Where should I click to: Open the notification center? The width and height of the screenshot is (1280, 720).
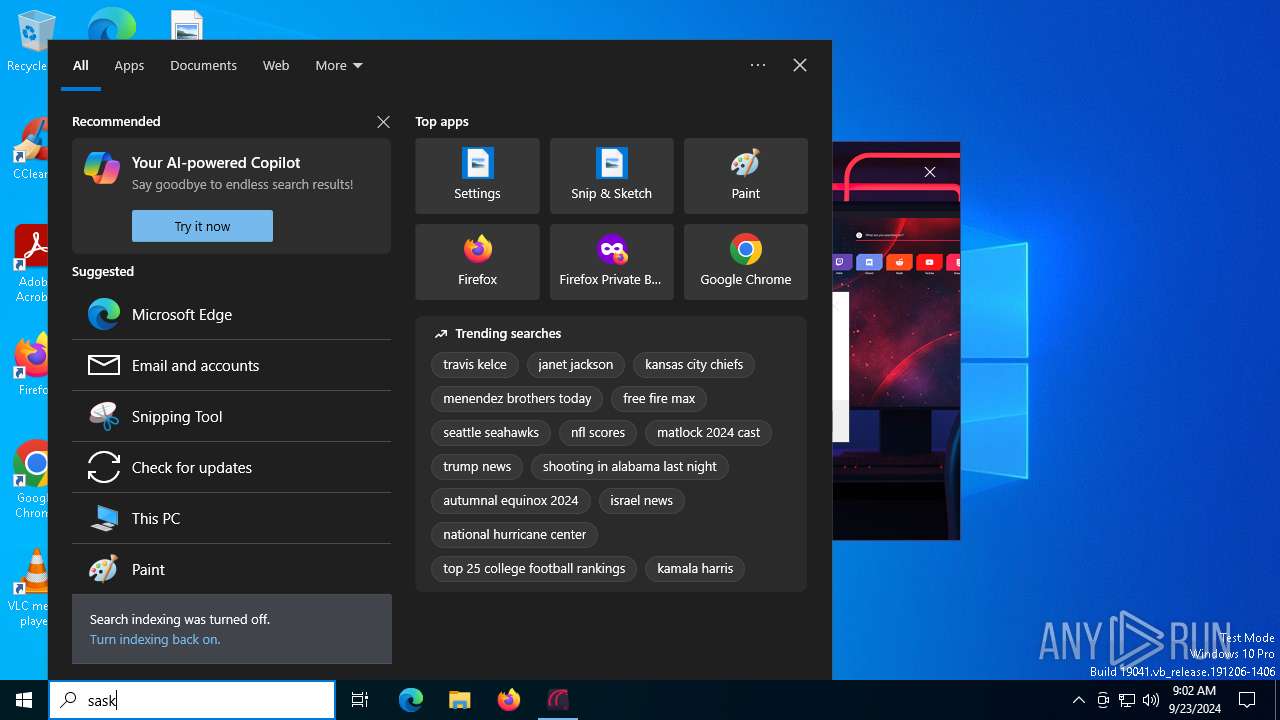point(1247,700)
